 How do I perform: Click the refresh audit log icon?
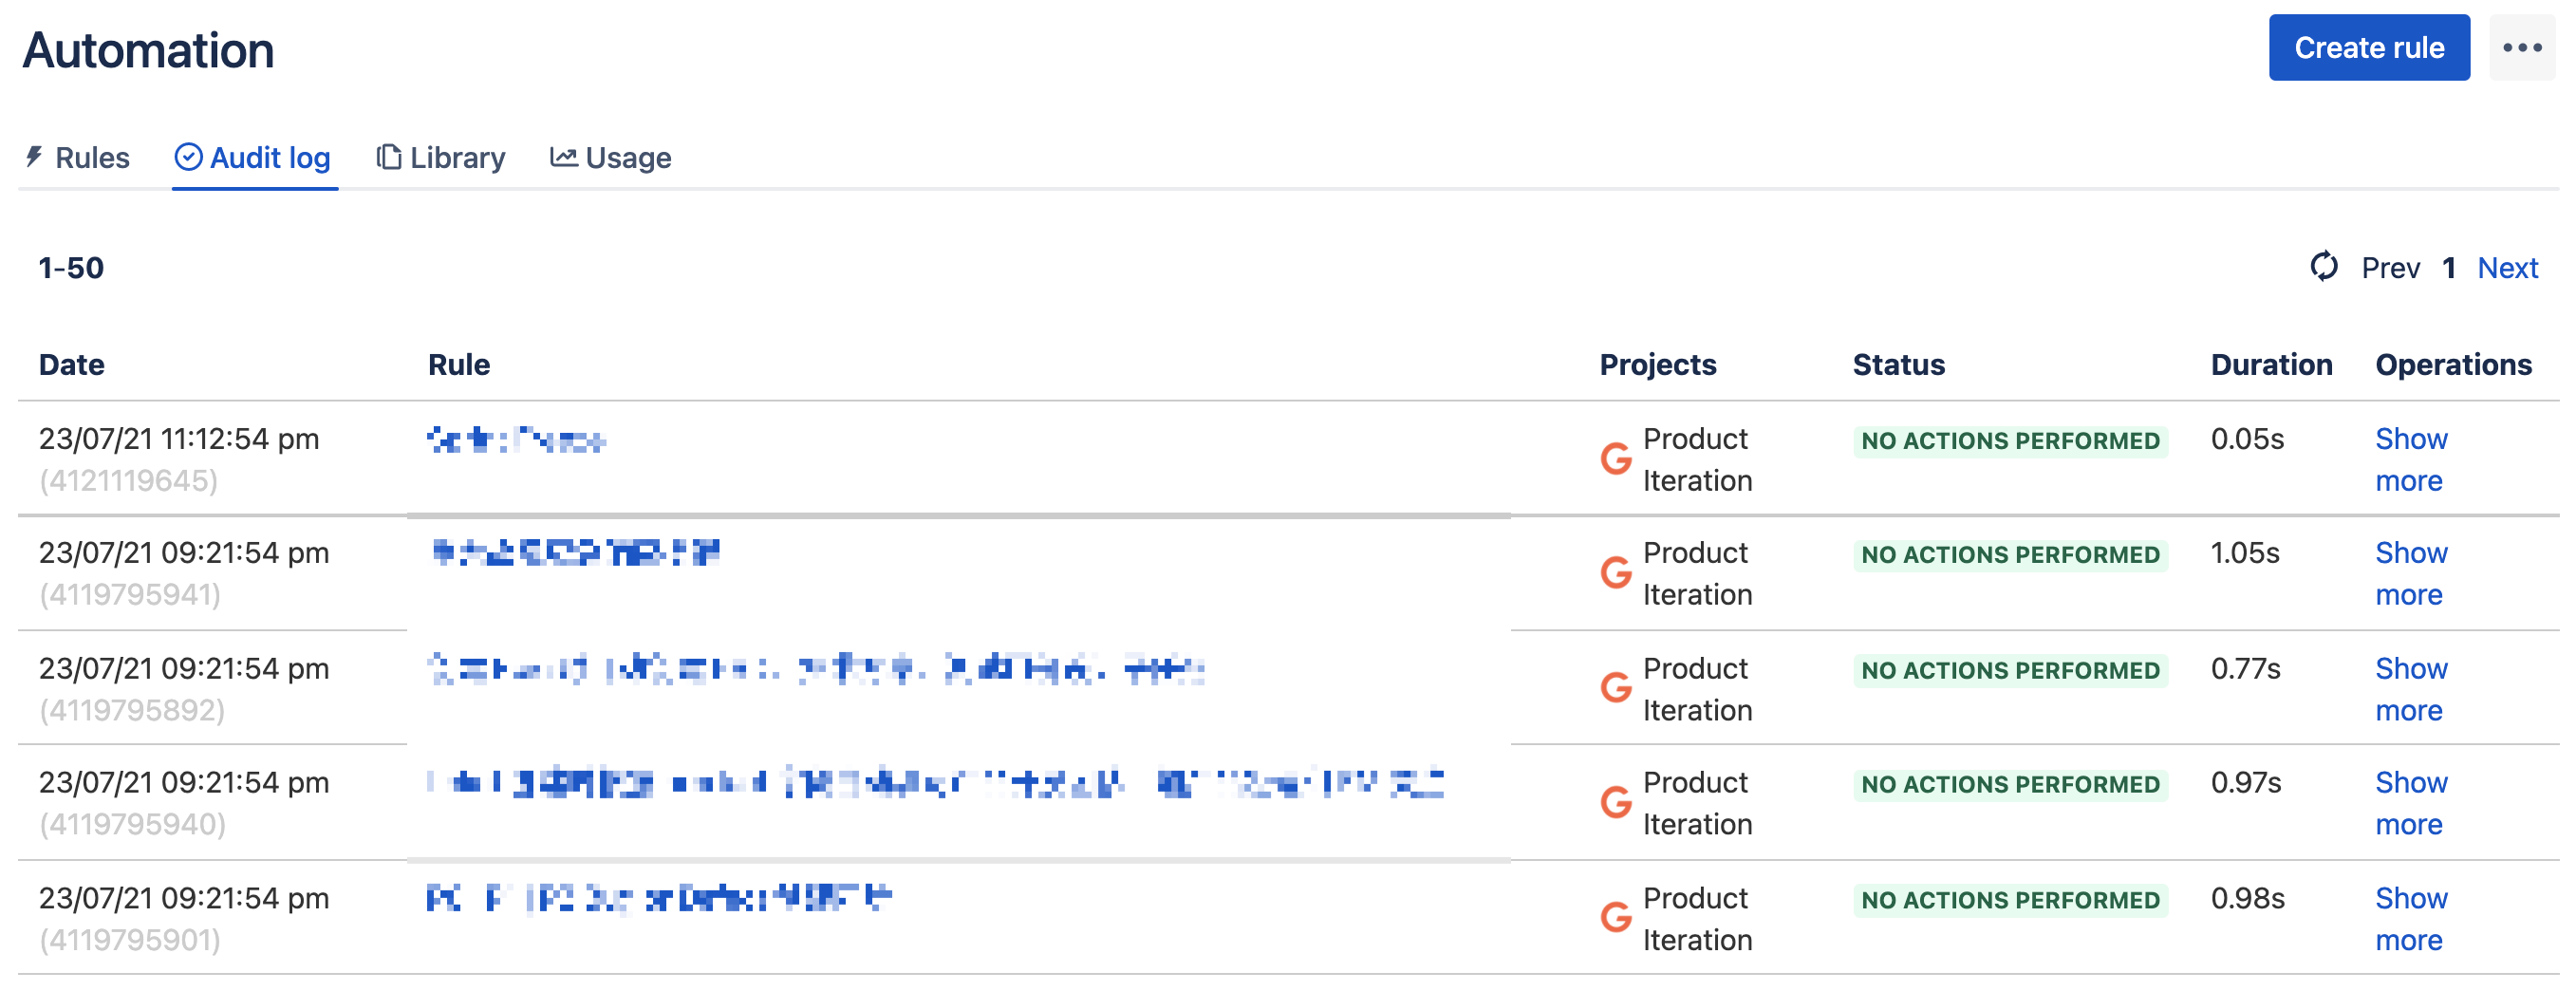2324,267
